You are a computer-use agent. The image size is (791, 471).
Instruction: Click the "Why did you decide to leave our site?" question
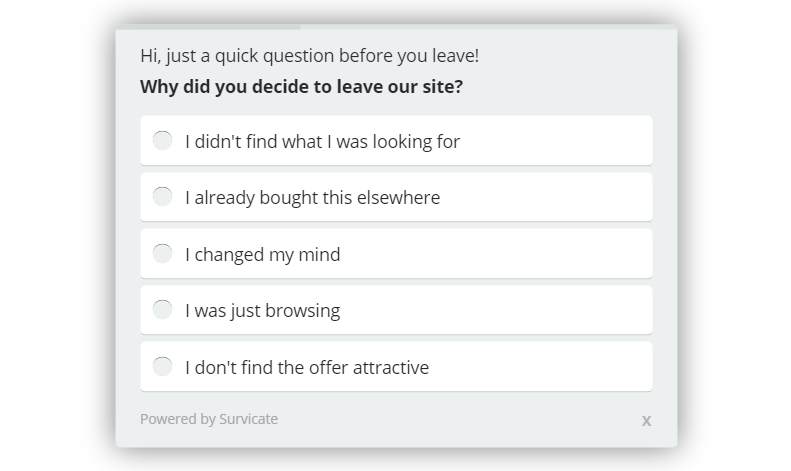pyautogui.click(x=301, y=87)
